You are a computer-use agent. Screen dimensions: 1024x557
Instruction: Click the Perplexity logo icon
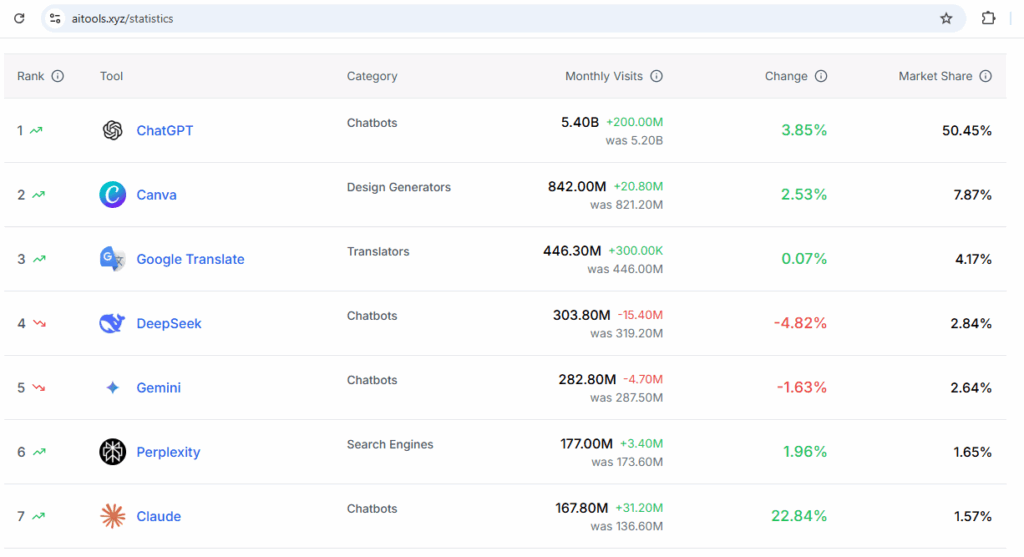pos(112,452)
